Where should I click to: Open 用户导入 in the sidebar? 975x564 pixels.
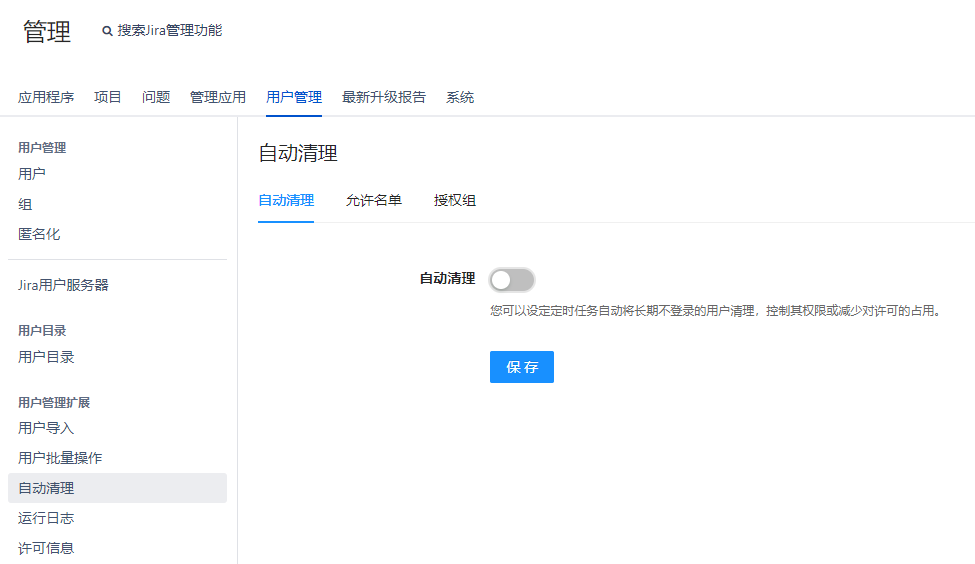pos(46,428)
